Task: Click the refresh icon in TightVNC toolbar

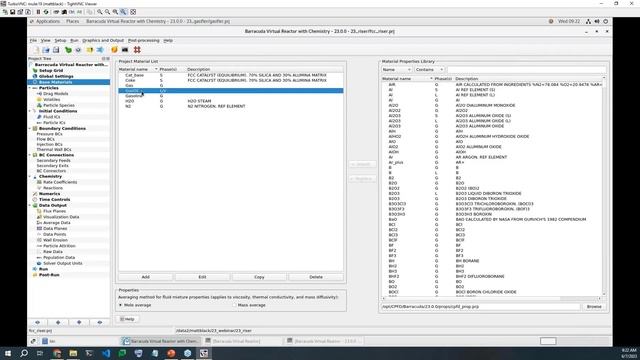Action: click(x=46, y=12)
